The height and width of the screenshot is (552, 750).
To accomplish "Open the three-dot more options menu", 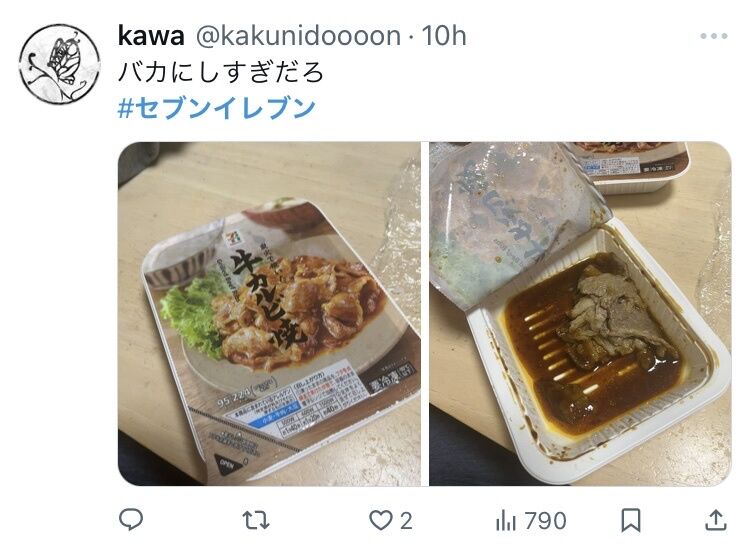I will click(714, 36).
